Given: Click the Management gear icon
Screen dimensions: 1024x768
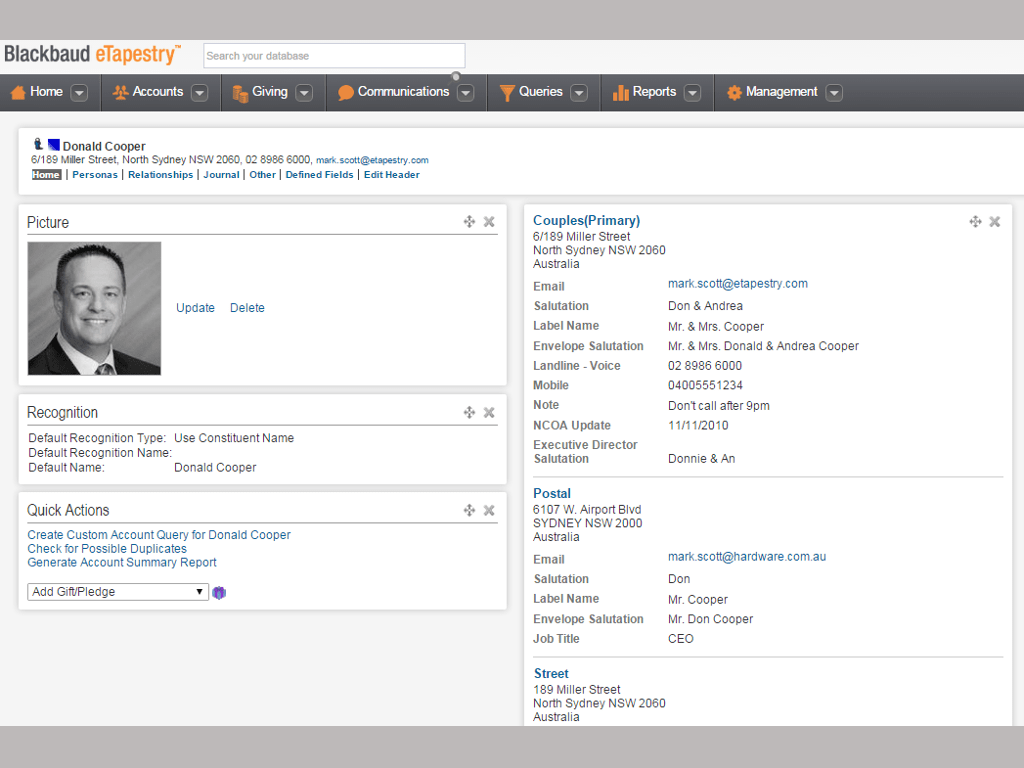Looking at the screenshot, I should pos(734,92).
